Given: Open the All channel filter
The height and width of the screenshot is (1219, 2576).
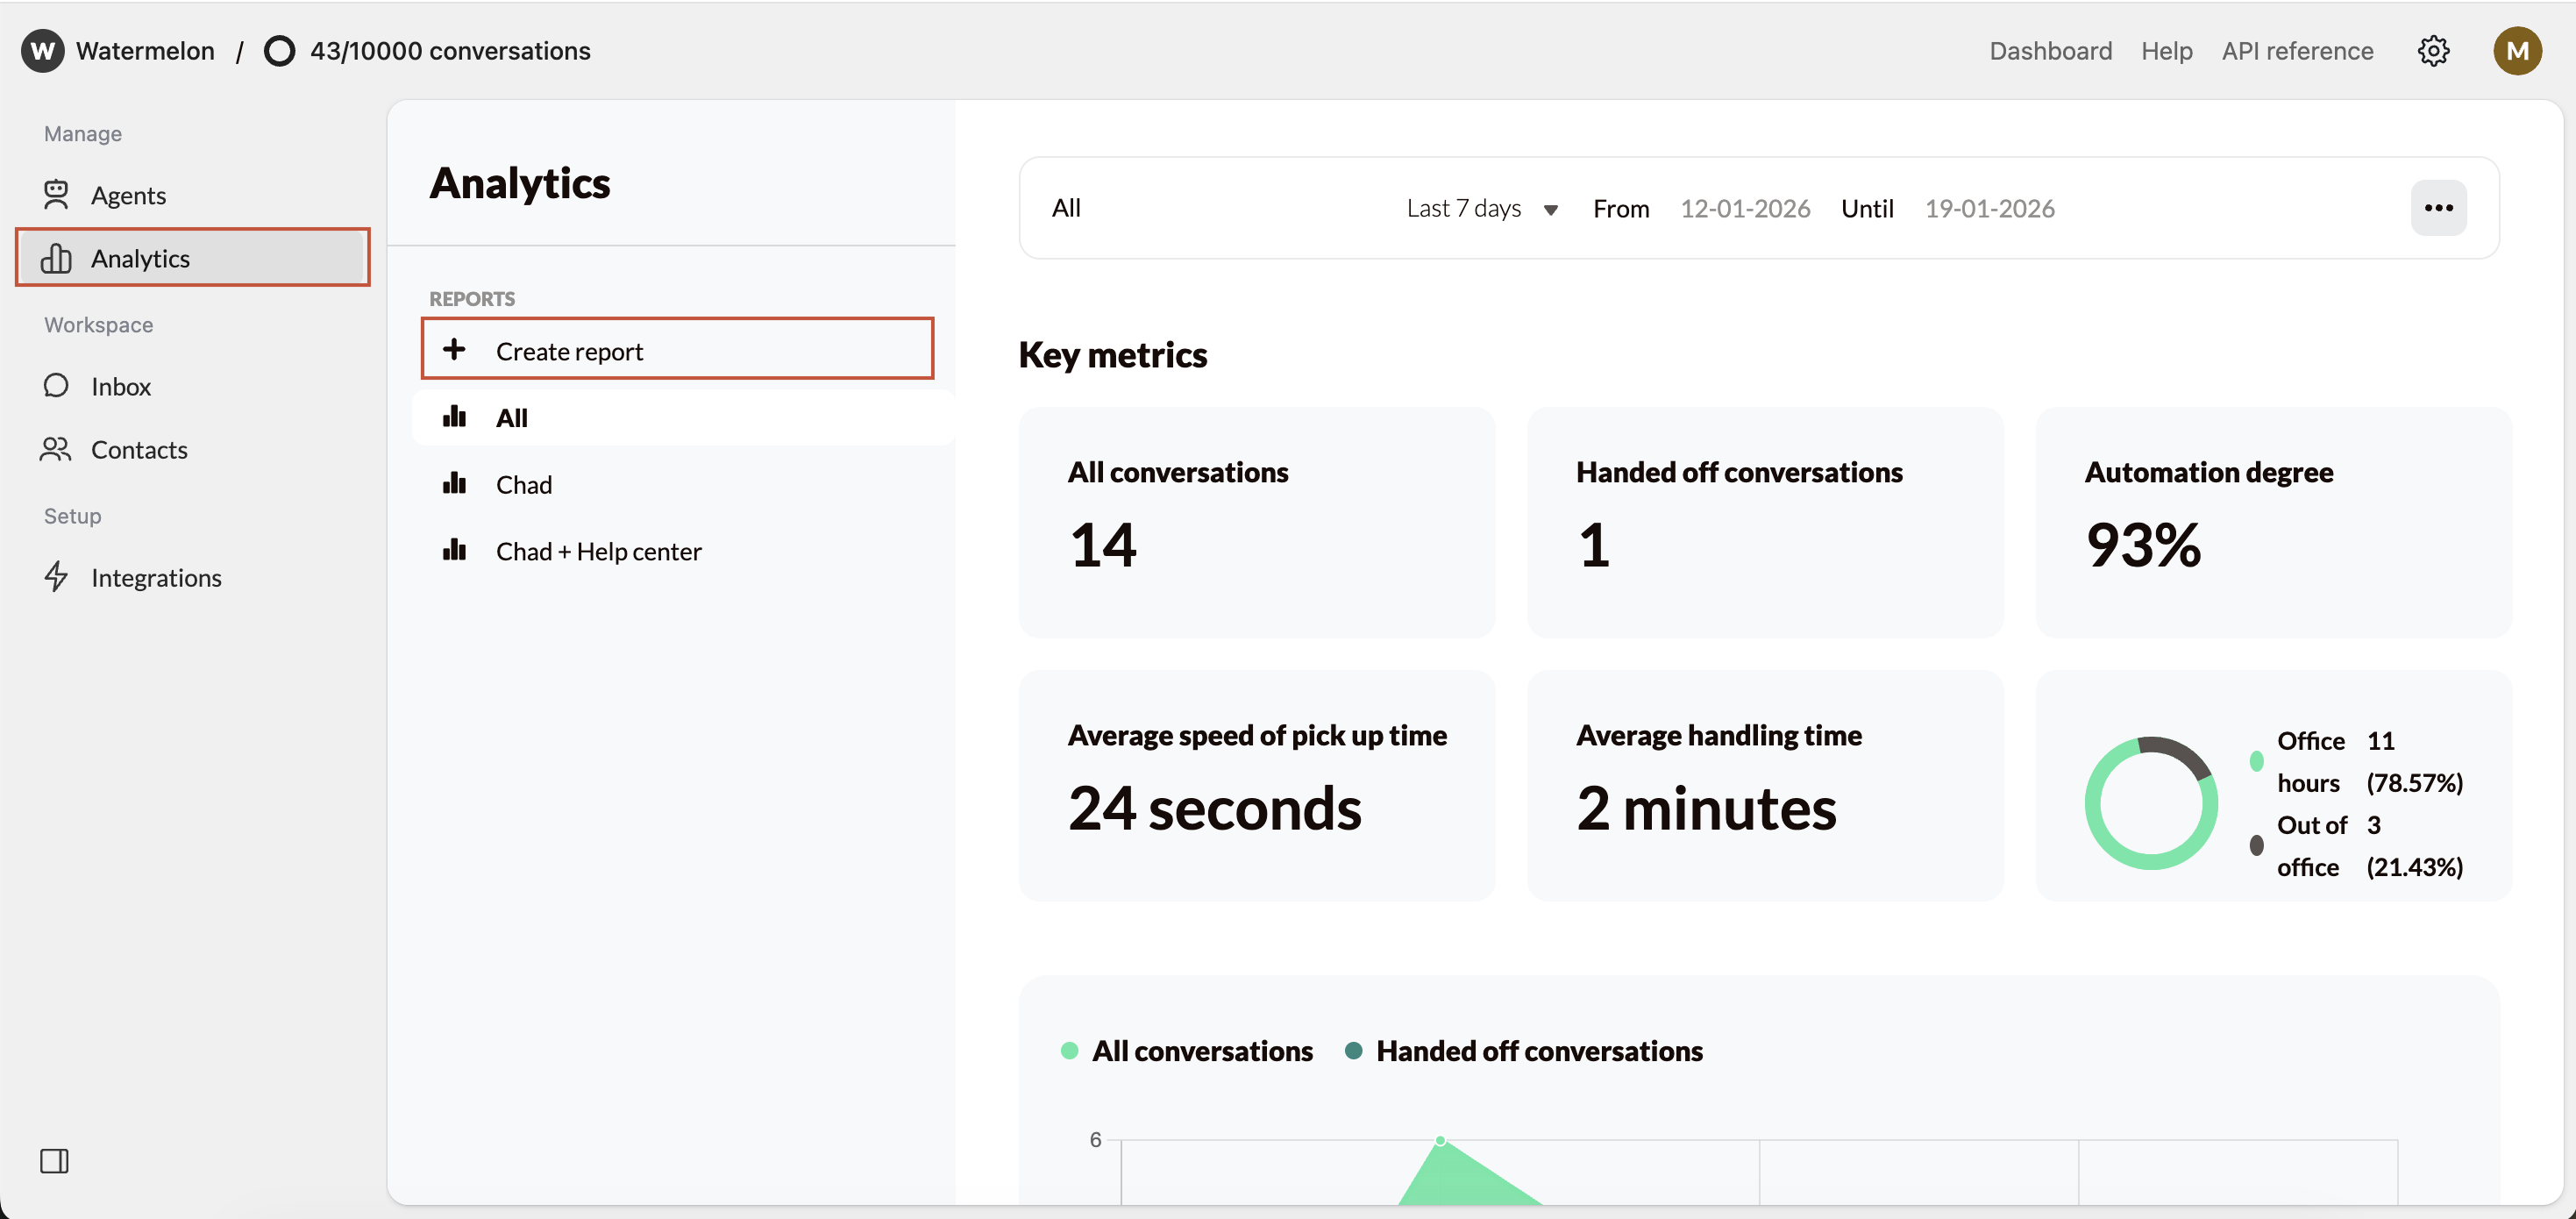Looking at the screenshot, I should (x=1066, y=208).
